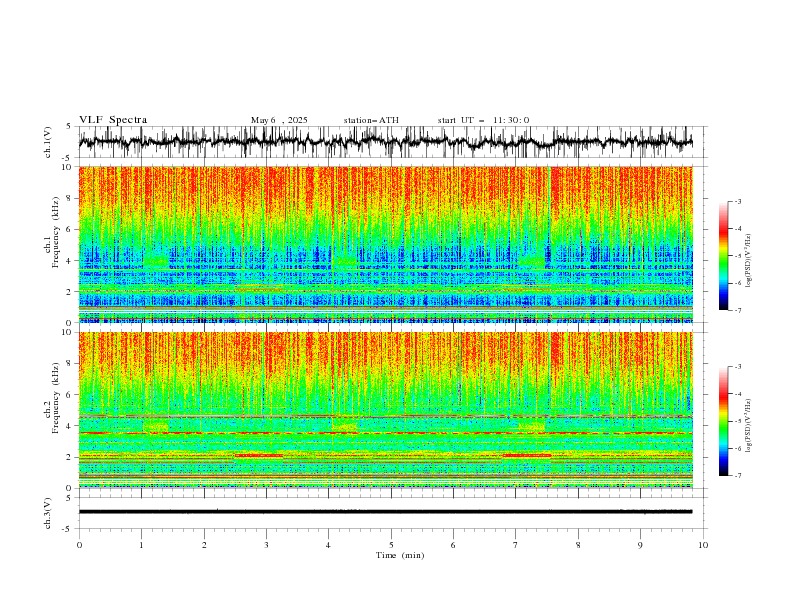Click the ch.1 voltage waveform trace
The width and height of the screenshot is (792, 612).
tap(385, 142)
